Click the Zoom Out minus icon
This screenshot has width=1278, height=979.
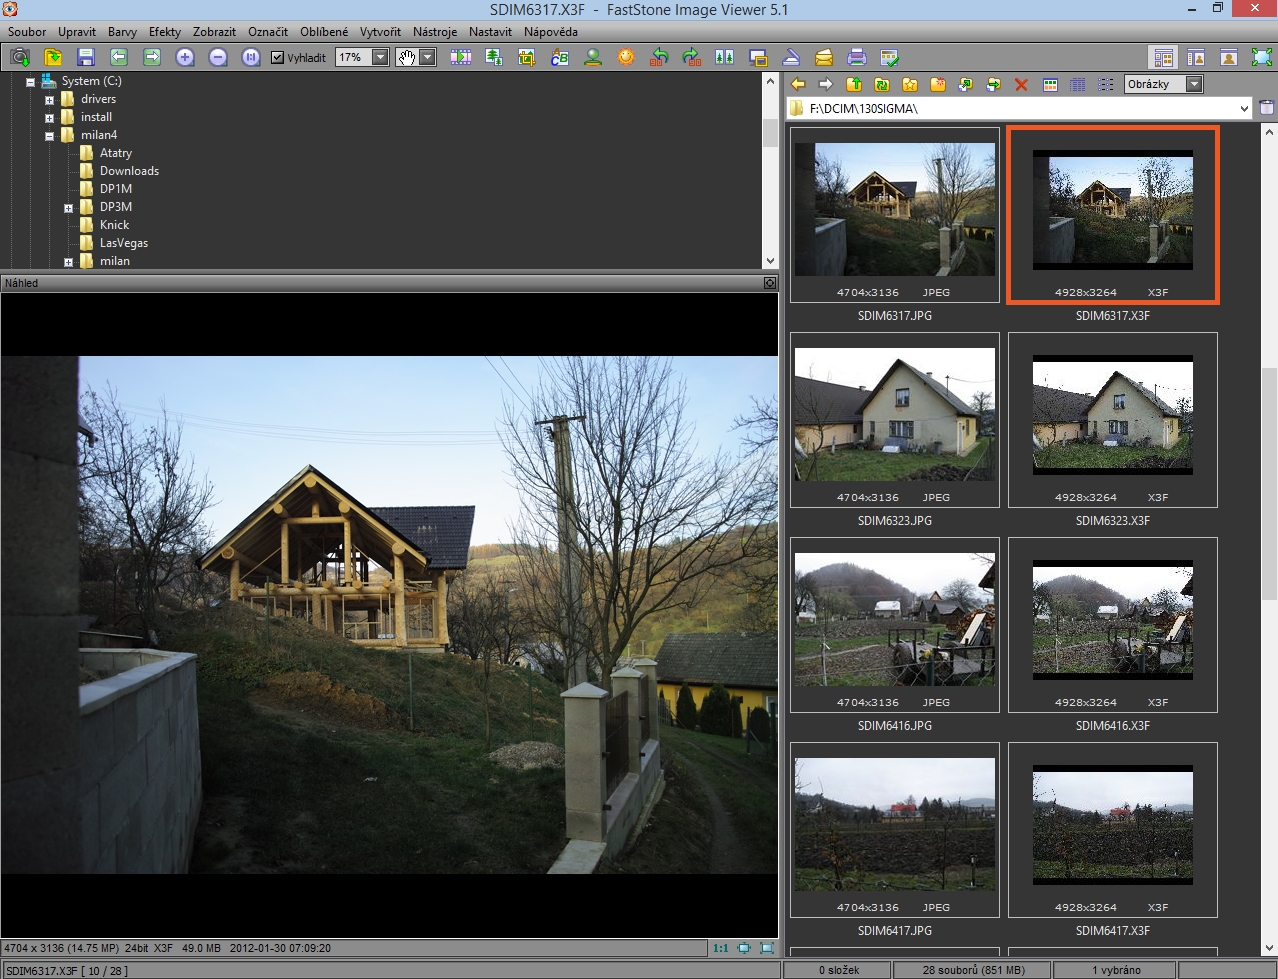coord(218,57)
